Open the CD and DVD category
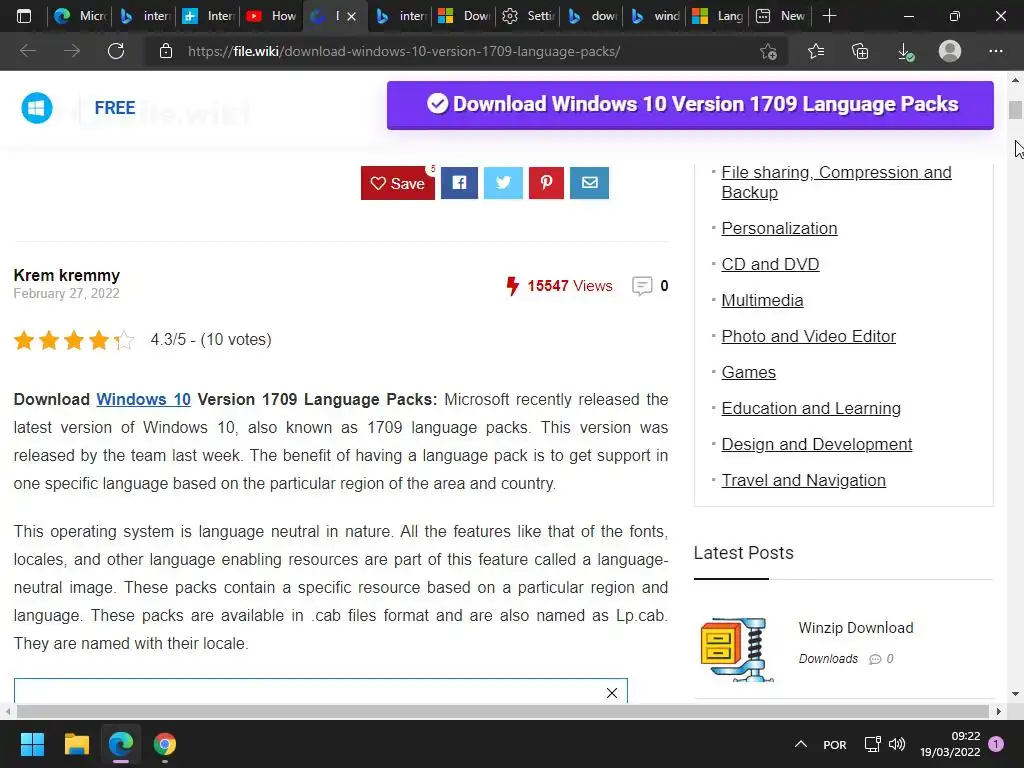This screenshot has width=1024, height=768. 770,264
